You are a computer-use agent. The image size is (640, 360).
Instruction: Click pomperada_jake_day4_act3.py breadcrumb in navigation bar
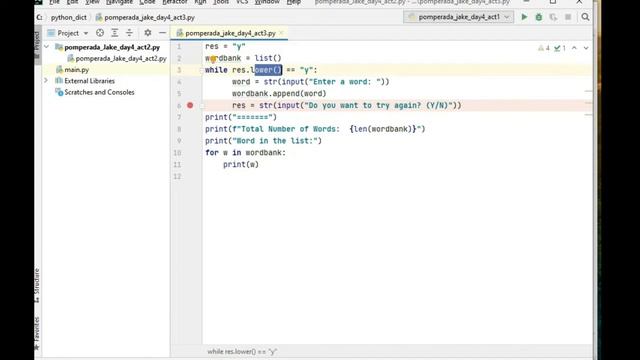(149, 18)
